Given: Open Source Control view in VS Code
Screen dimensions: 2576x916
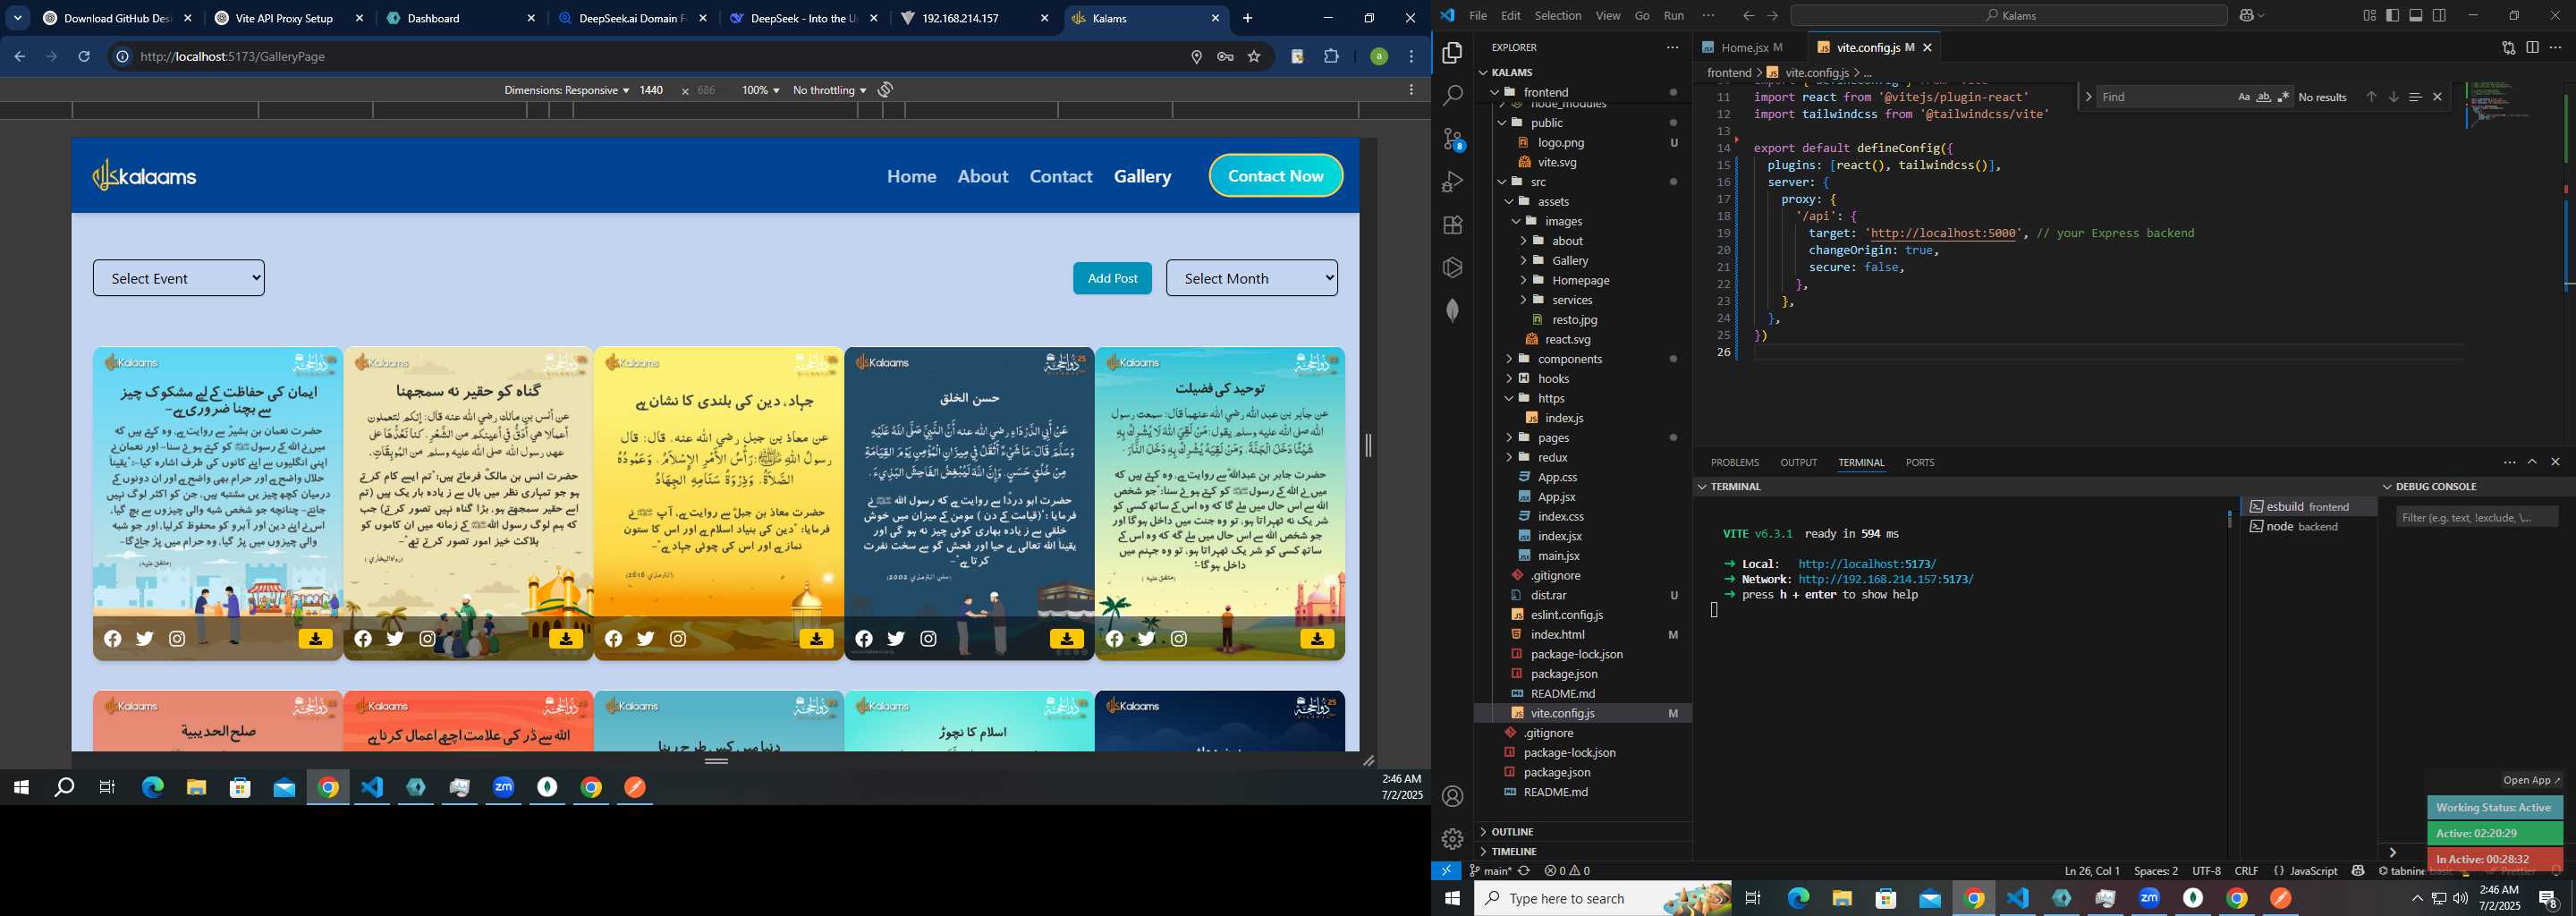Looking at the screenshot, I should 1453,139.
